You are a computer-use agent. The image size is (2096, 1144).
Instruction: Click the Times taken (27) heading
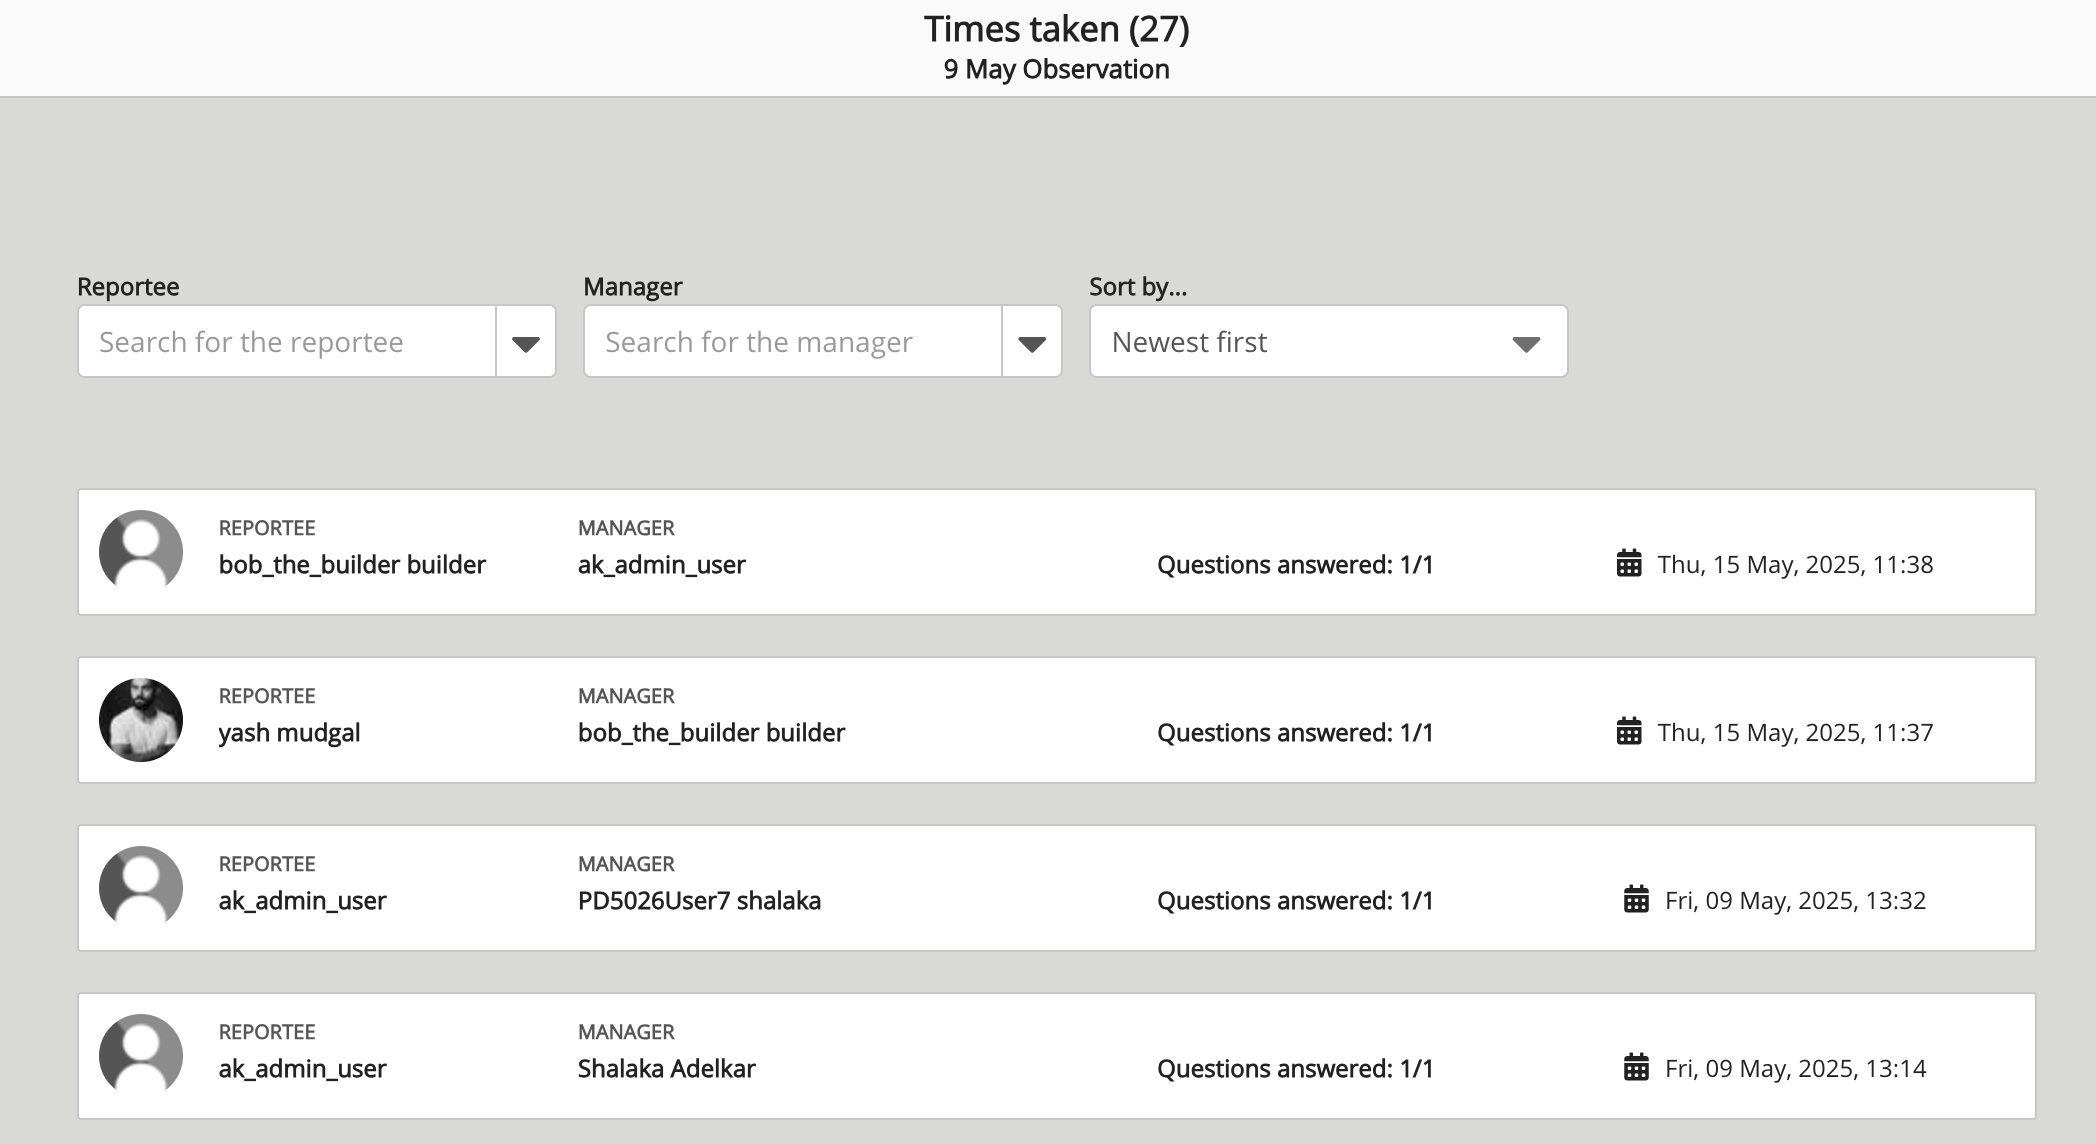click(x=1056, y=29)
